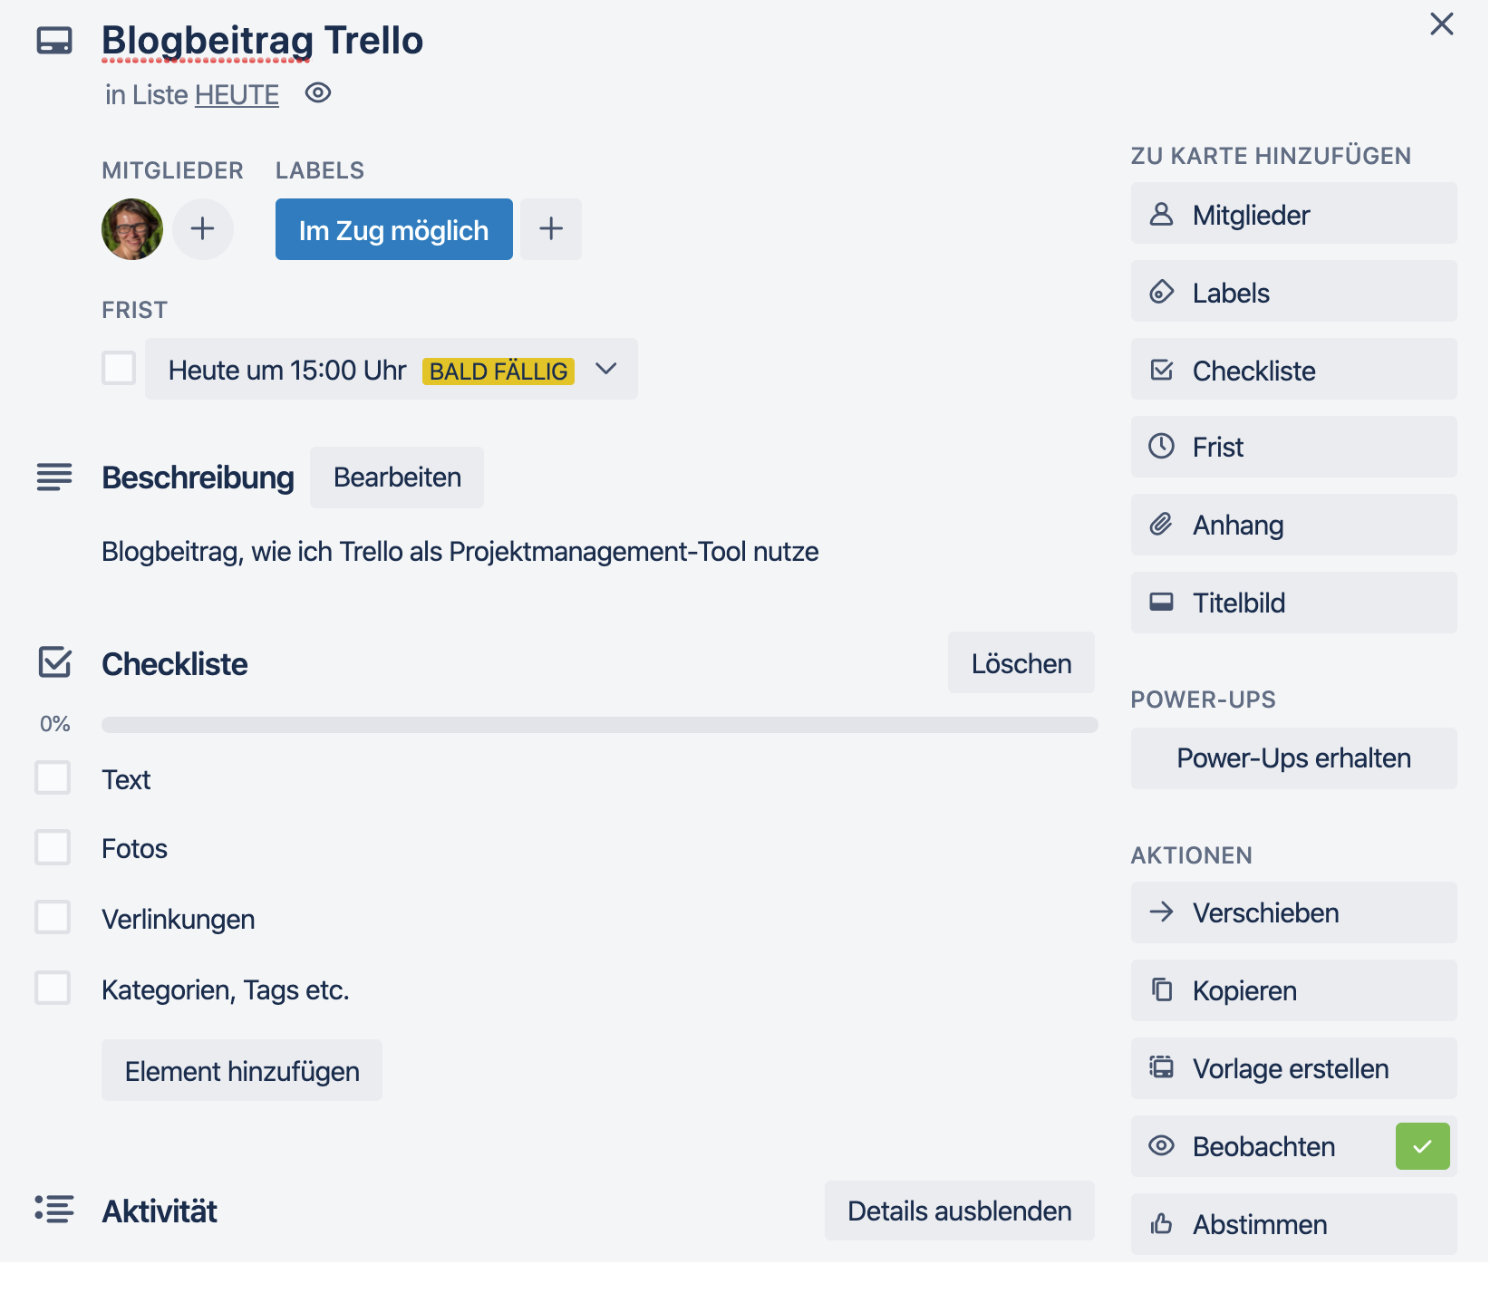This screenshot has height=1293, width=1500.
Task: Click Details ausblenden in activity
Action: click(x=960, y=1211)
